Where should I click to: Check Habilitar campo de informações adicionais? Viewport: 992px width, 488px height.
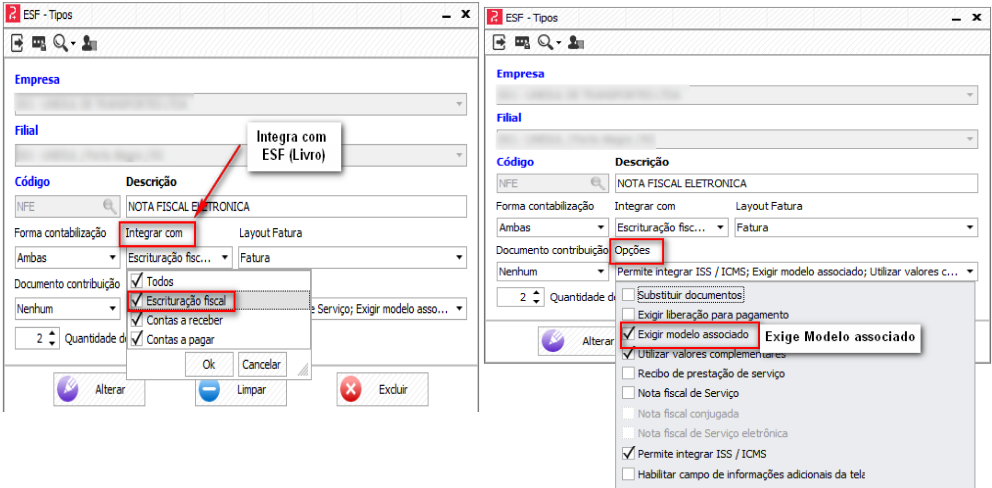point(628,473)
